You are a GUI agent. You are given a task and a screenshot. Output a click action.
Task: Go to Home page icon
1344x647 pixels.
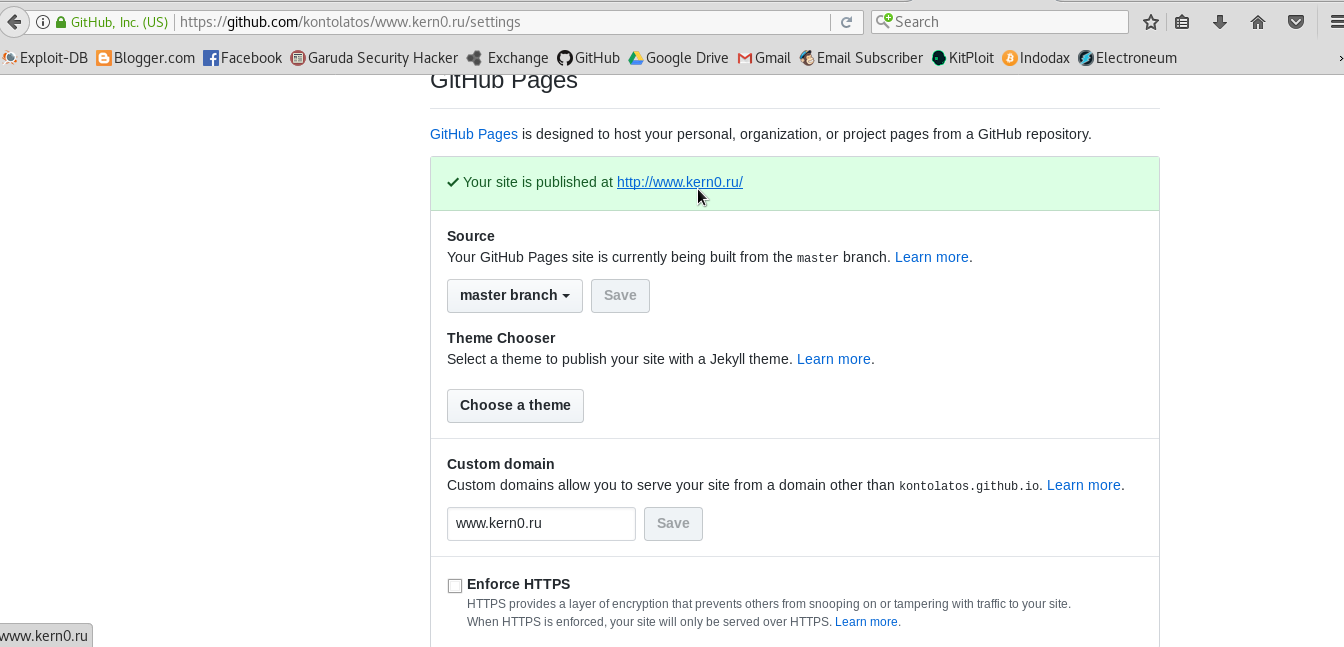[1258, 22]
